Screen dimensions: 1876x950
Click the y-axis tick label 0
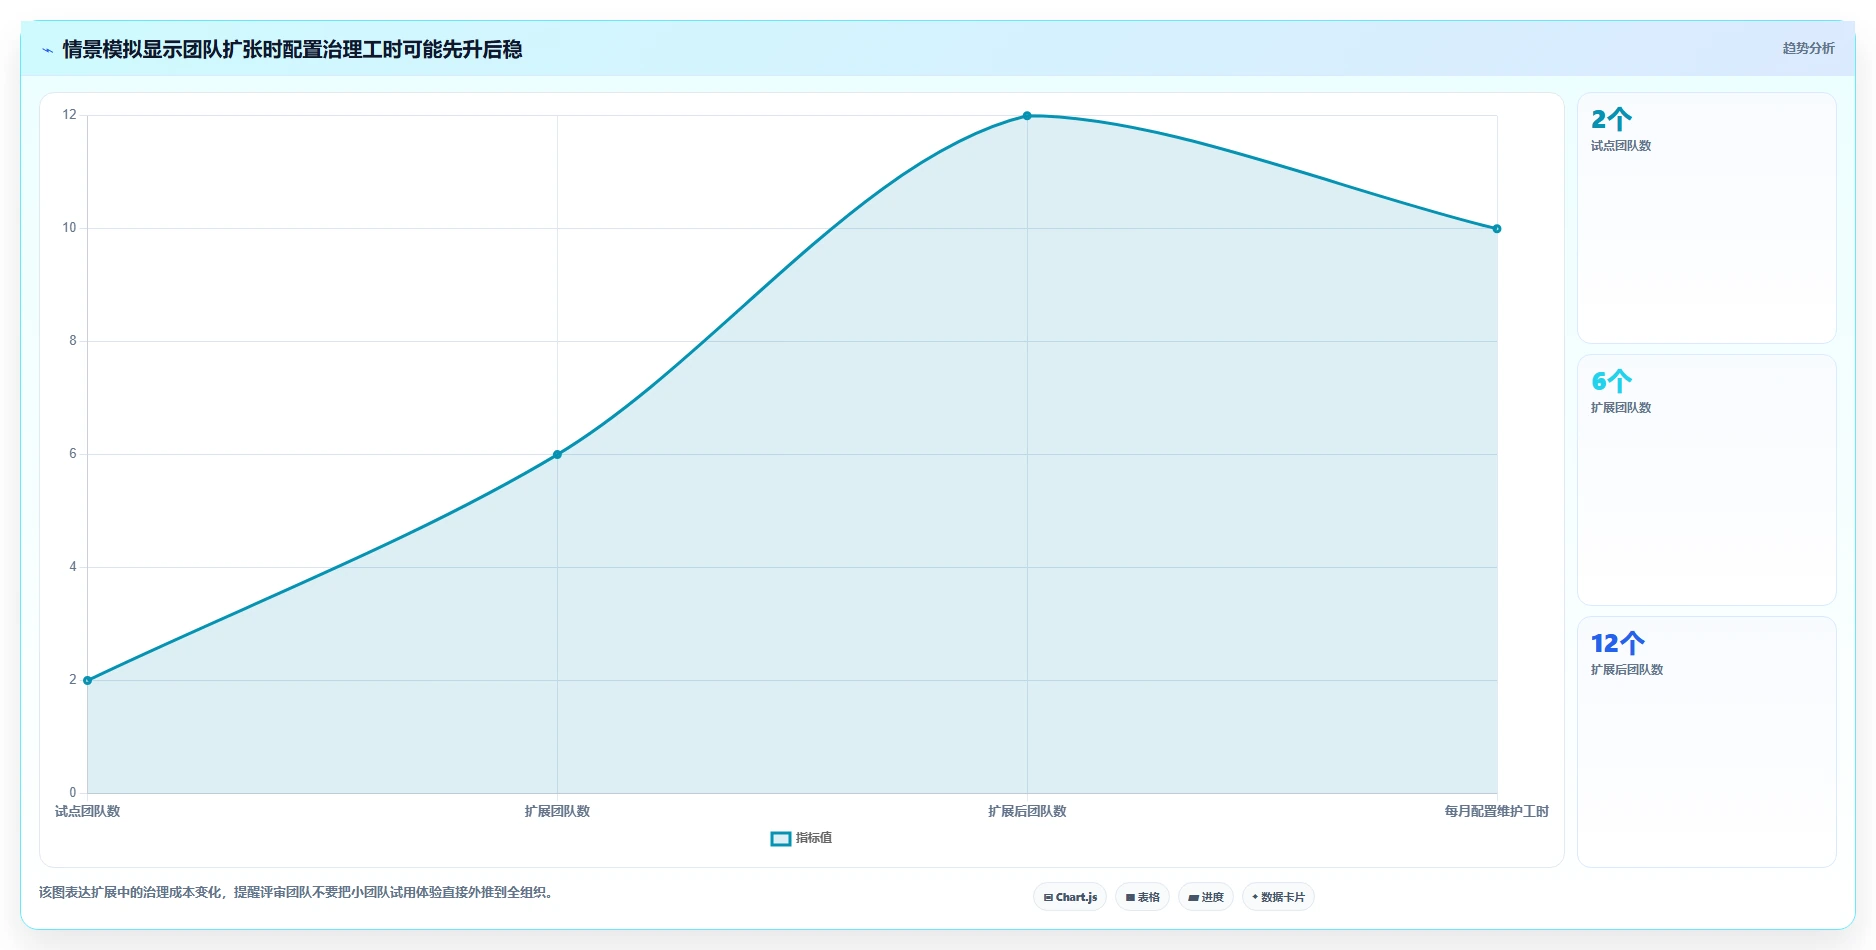pyautogui.click(x=73, y=793)
